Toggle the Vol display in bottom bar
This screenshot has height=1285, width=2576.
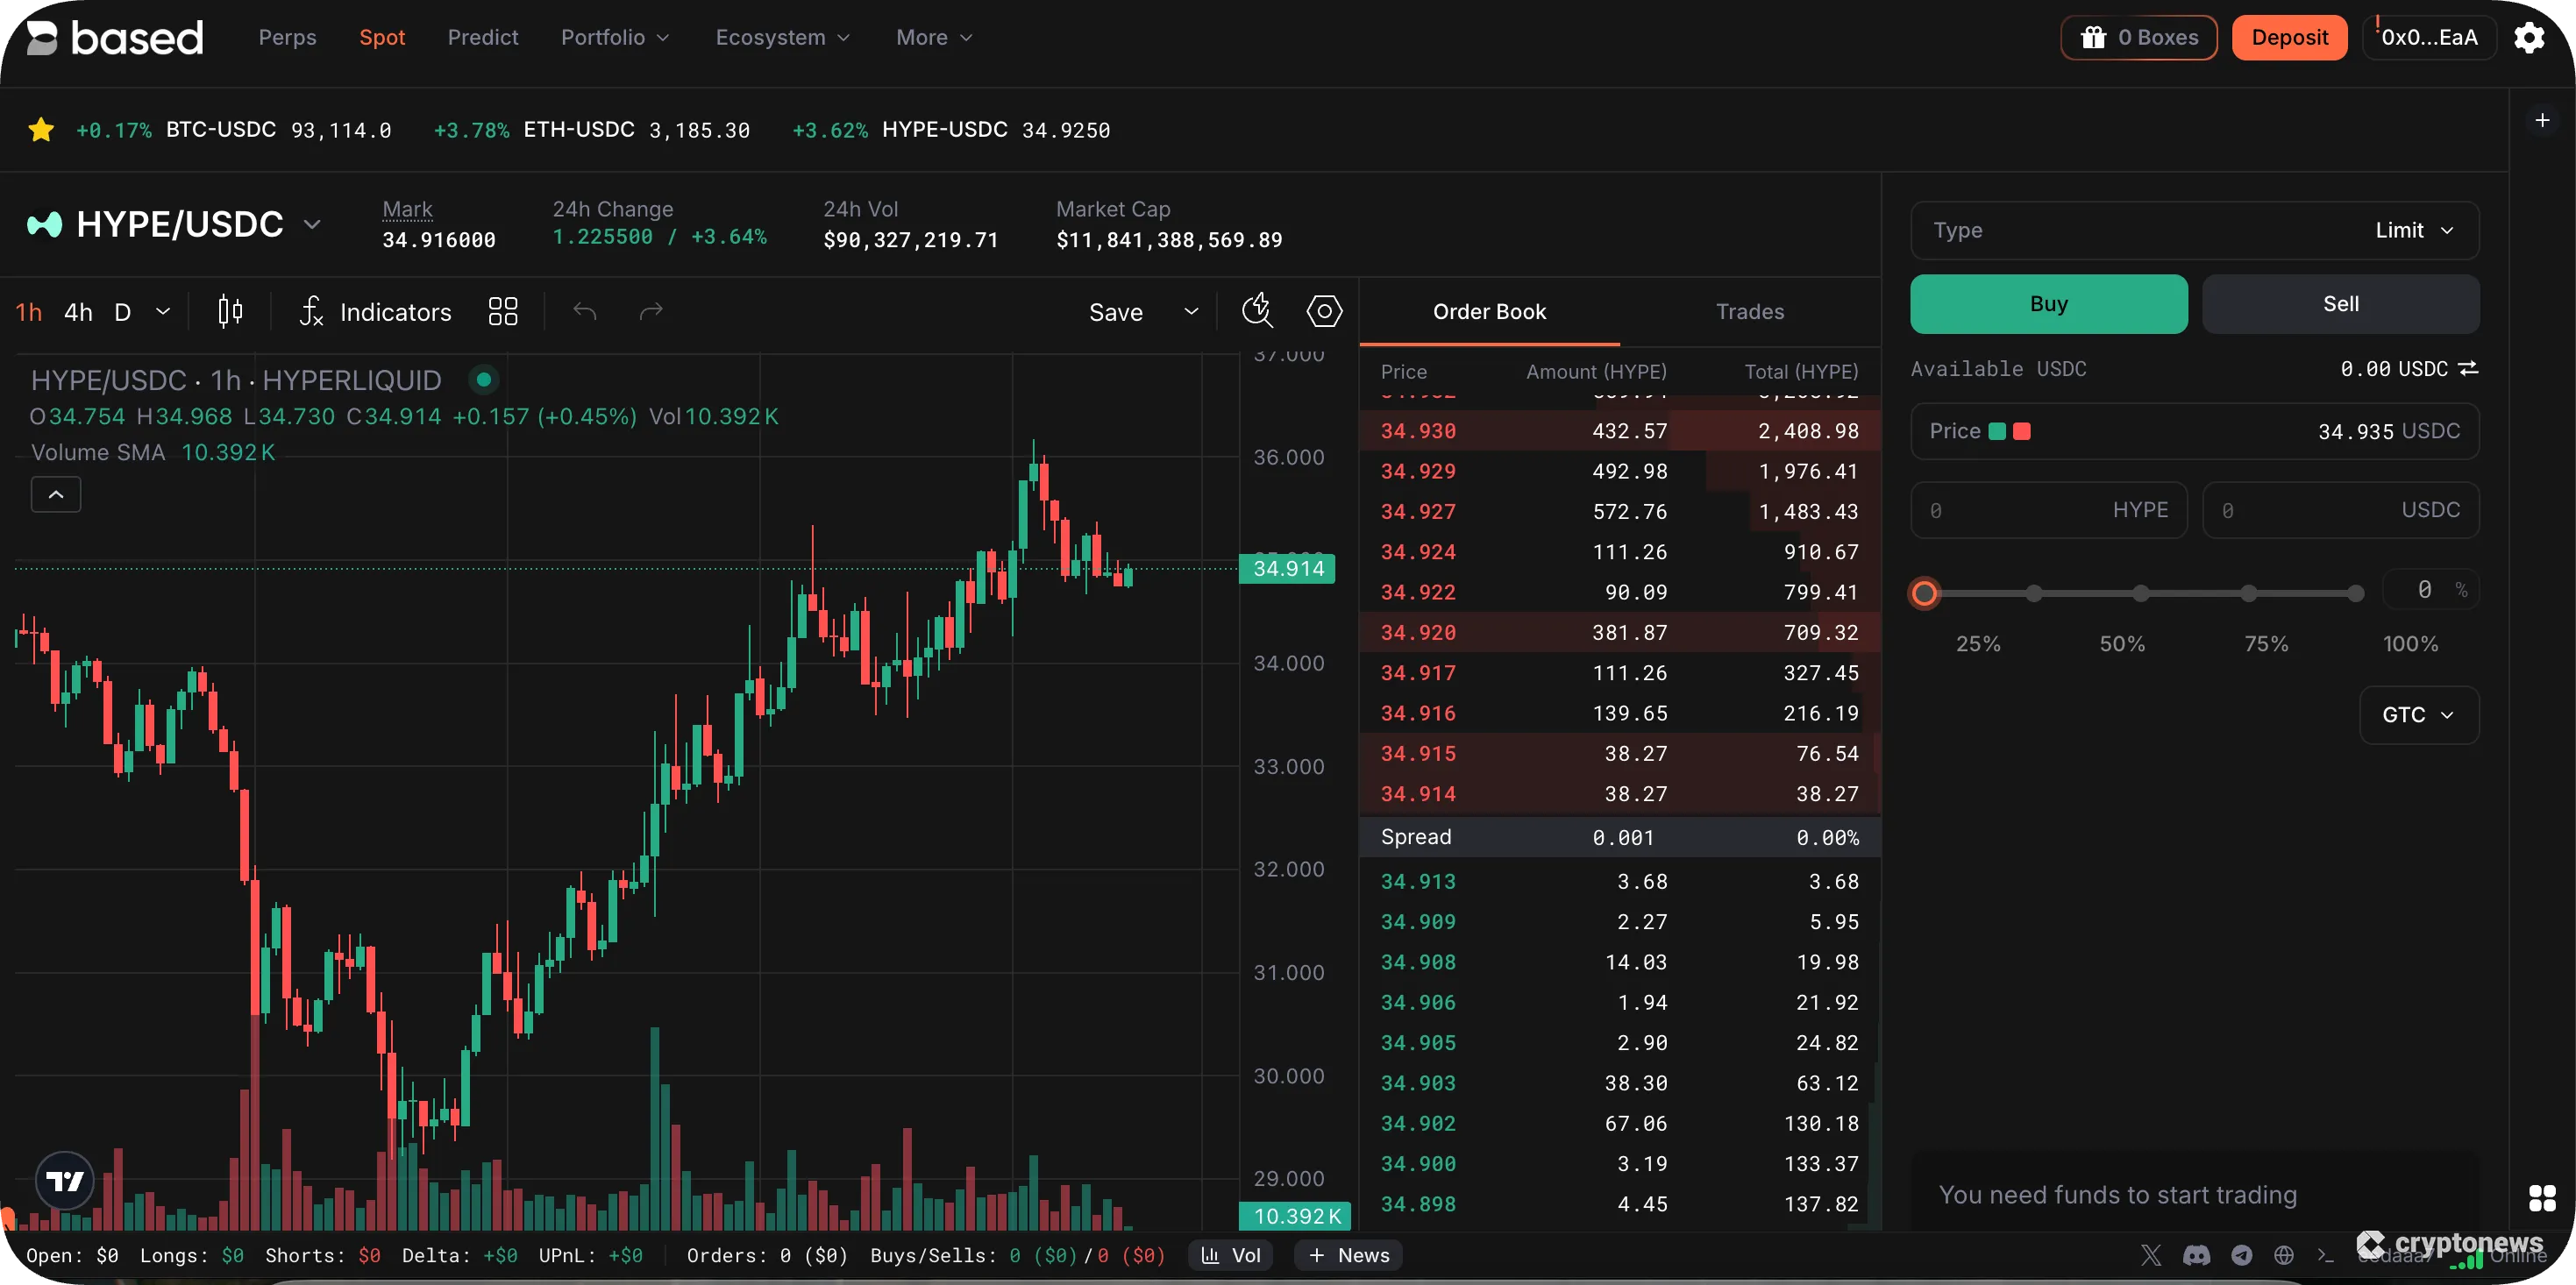[1230, 1255]
